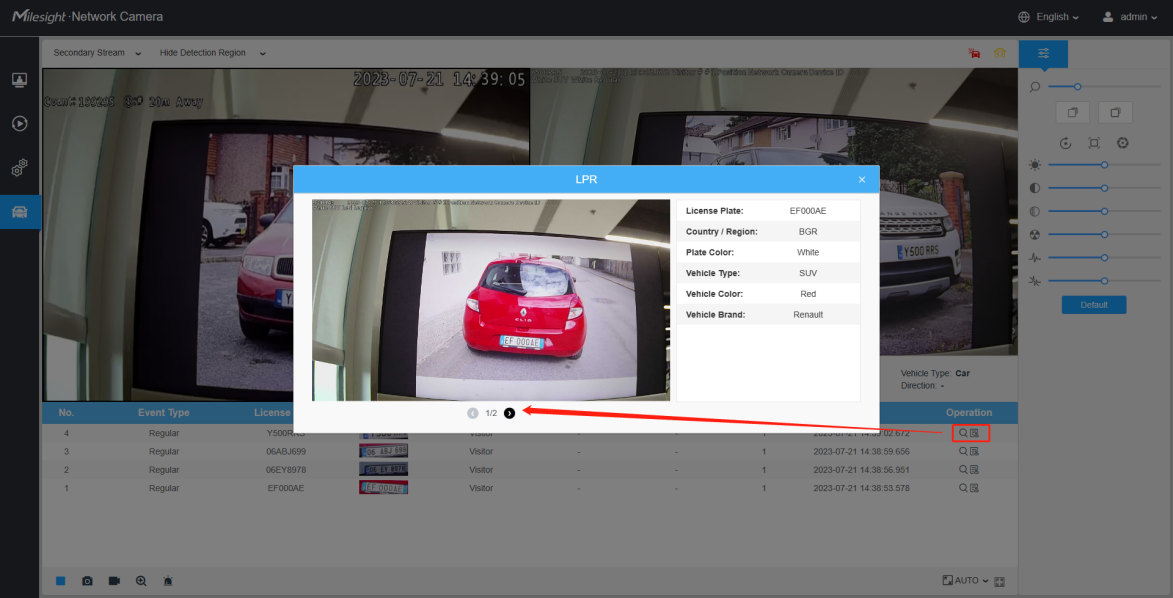Open English language dropdown

pyautogui.click(x=1049, y=16)
